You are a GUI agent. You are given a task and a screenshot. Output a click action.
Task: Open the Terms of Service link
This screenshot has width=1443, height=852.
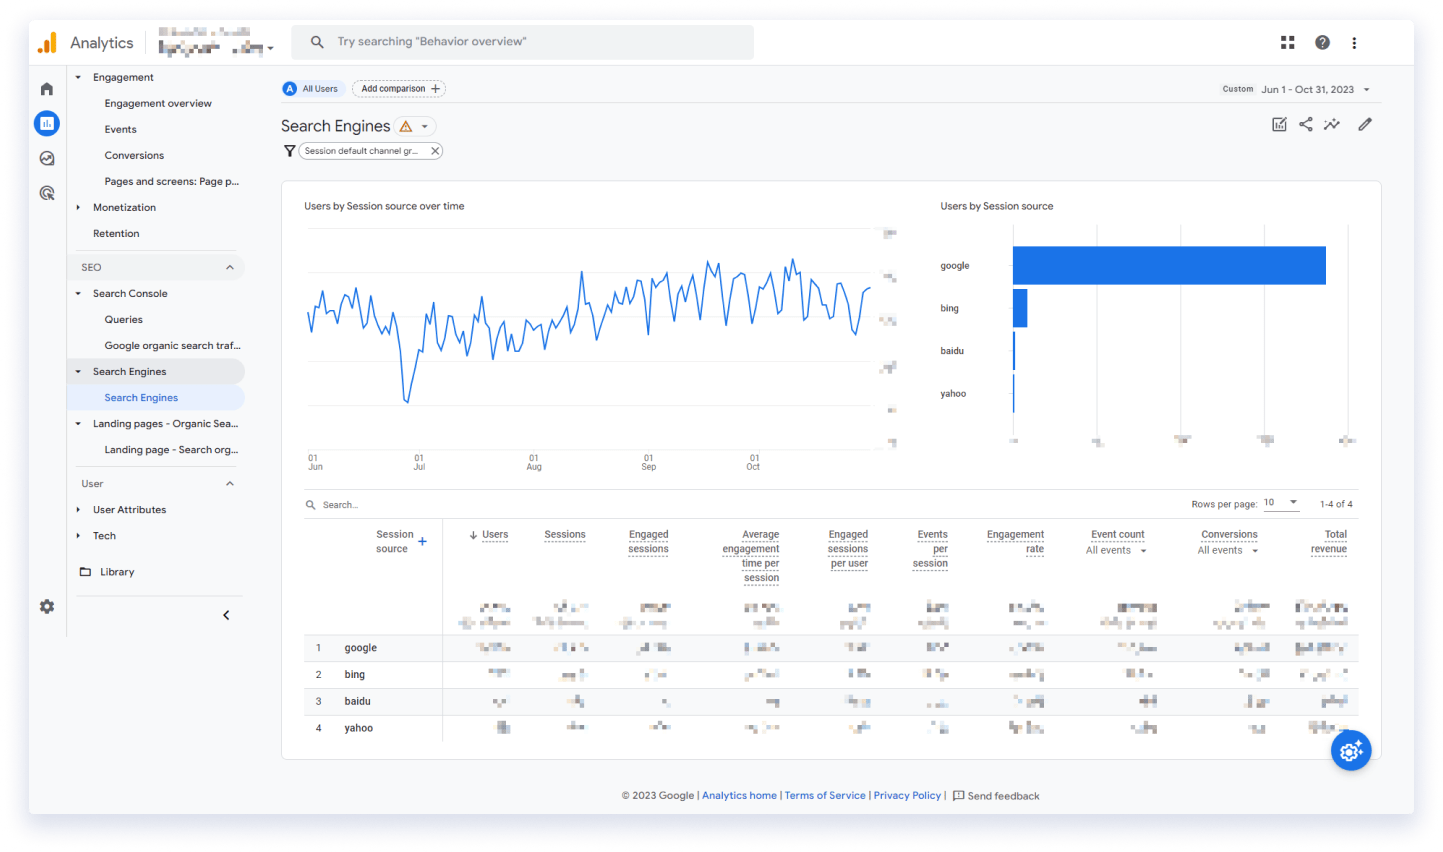tap(825, 796)
